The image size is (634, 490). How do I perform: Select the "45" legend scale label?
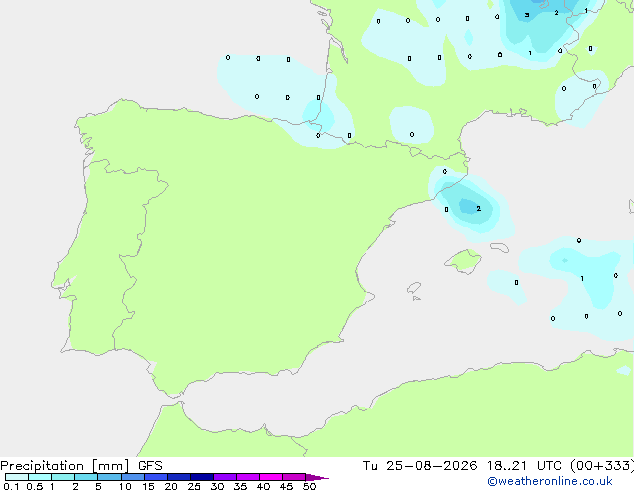click(x=286, y=486)
